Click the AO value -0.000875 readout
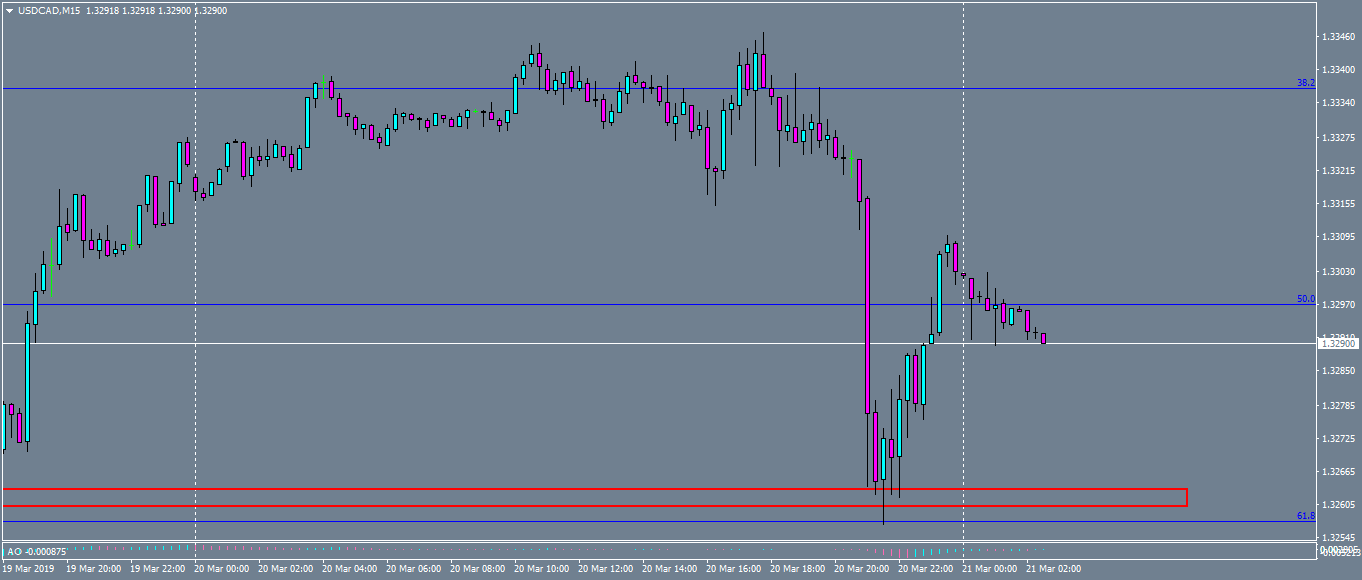This screenshot has width=1362, height=580. coord(44,551)
